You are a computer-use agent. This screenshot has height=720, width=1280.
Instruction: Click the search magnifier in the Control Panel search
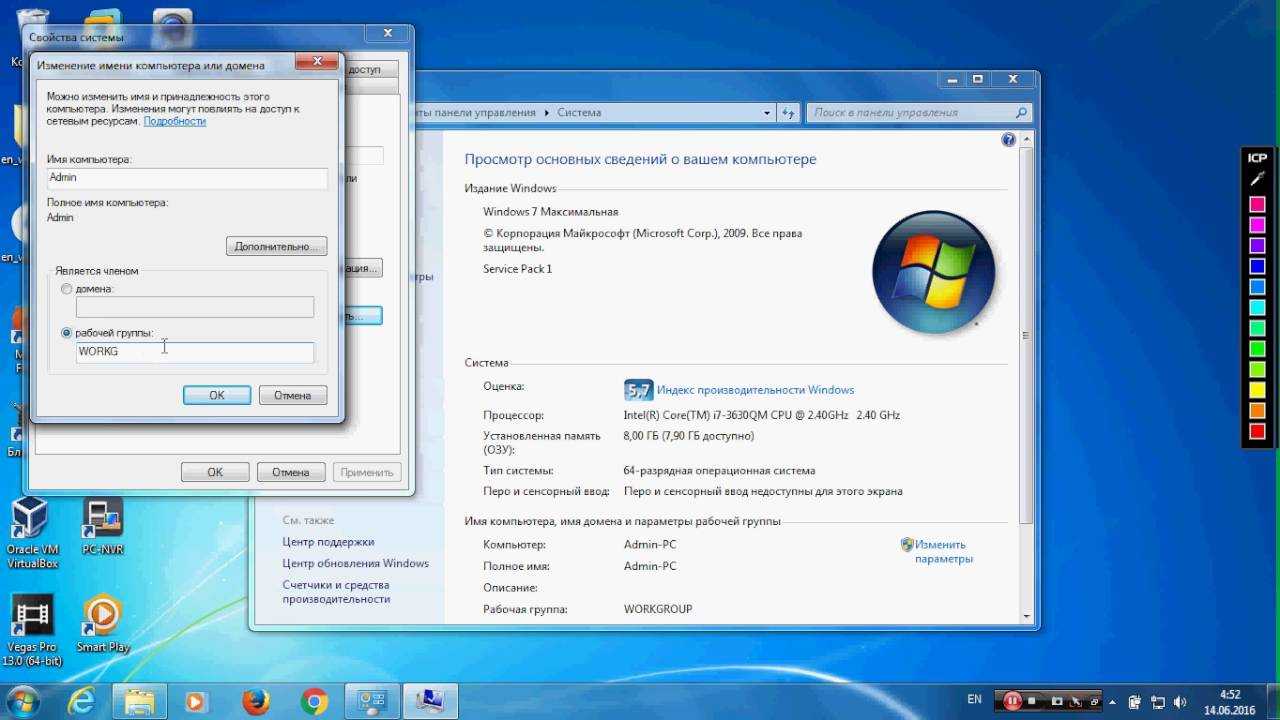(x=1021, y=113)
